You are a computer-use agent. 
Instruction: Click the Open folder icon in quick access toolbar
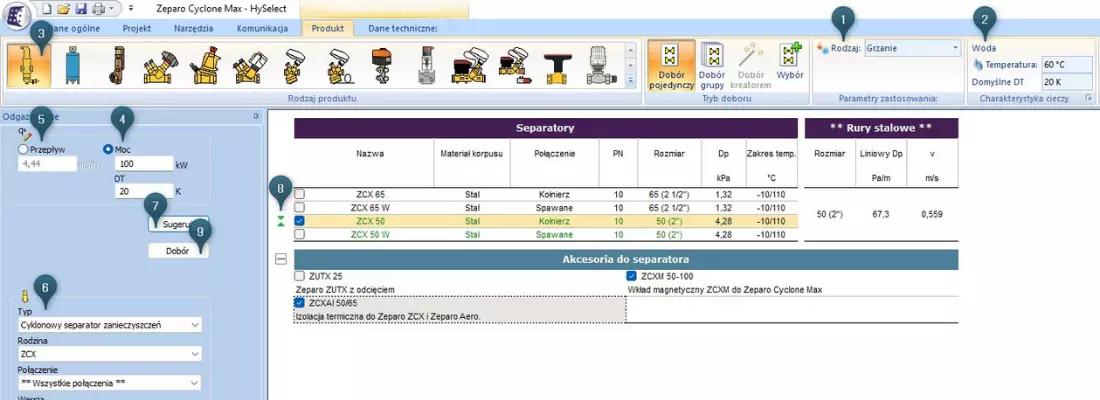63,8
